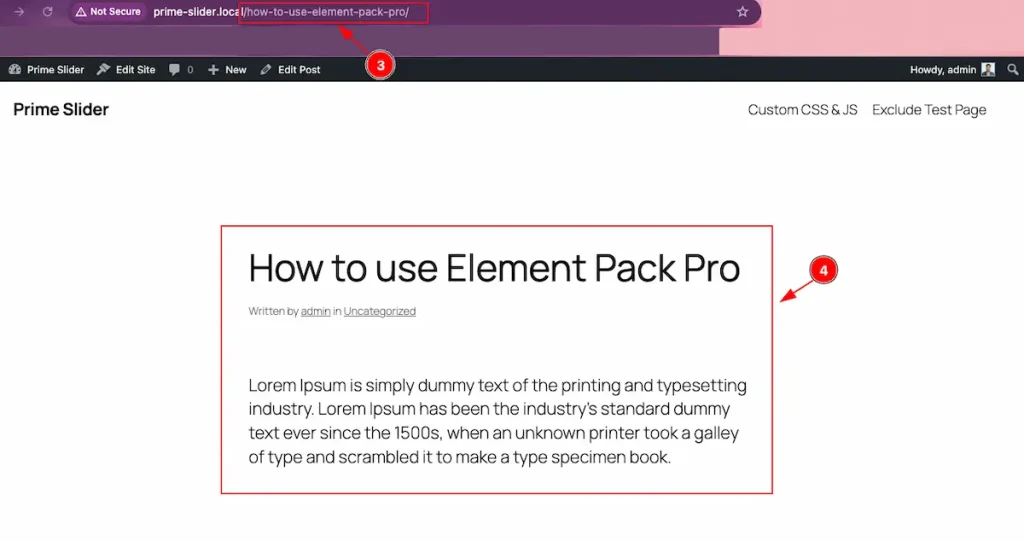The width and height of the screenshot is (1024, 541).
Task: Click the red annotation marker numbered 3
Action: pos(380,65)
